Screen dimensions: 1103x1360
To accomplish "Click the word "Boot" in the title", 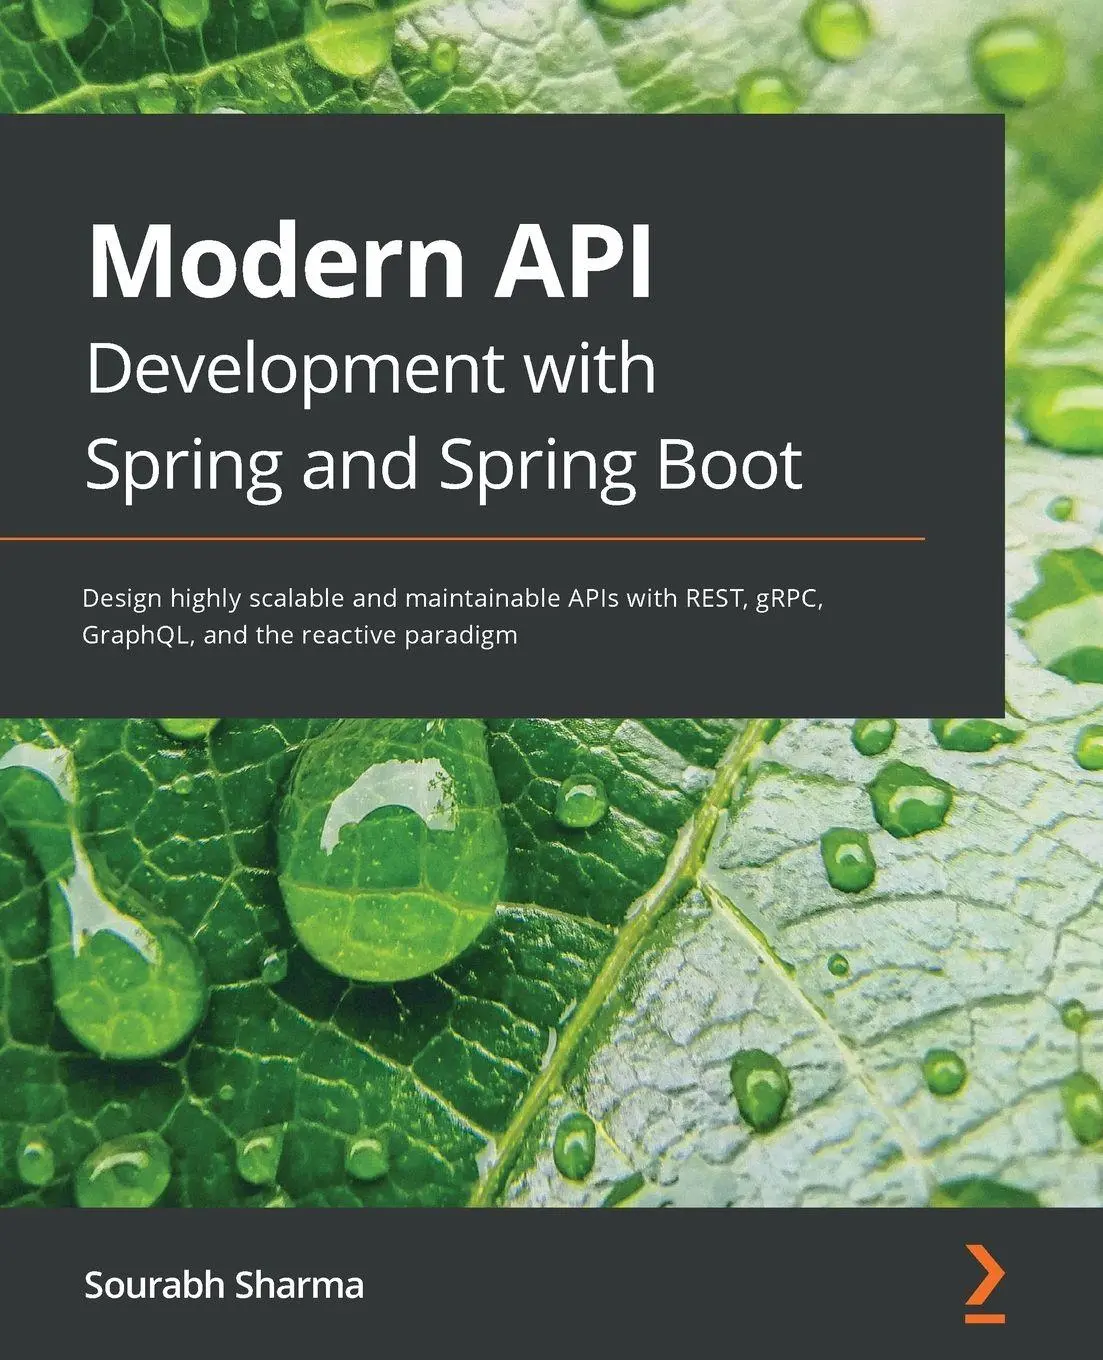I will (730, 463).
